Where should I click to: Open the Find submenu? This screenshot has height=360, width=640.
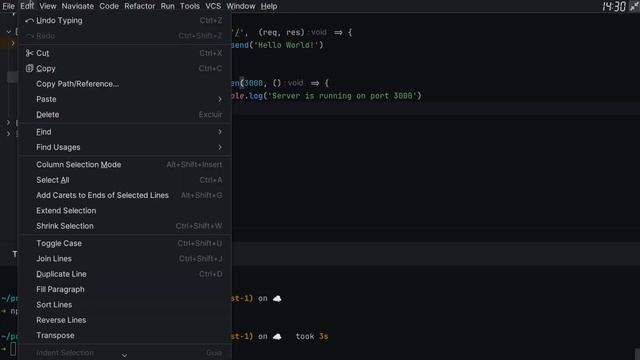click(125, 132)
